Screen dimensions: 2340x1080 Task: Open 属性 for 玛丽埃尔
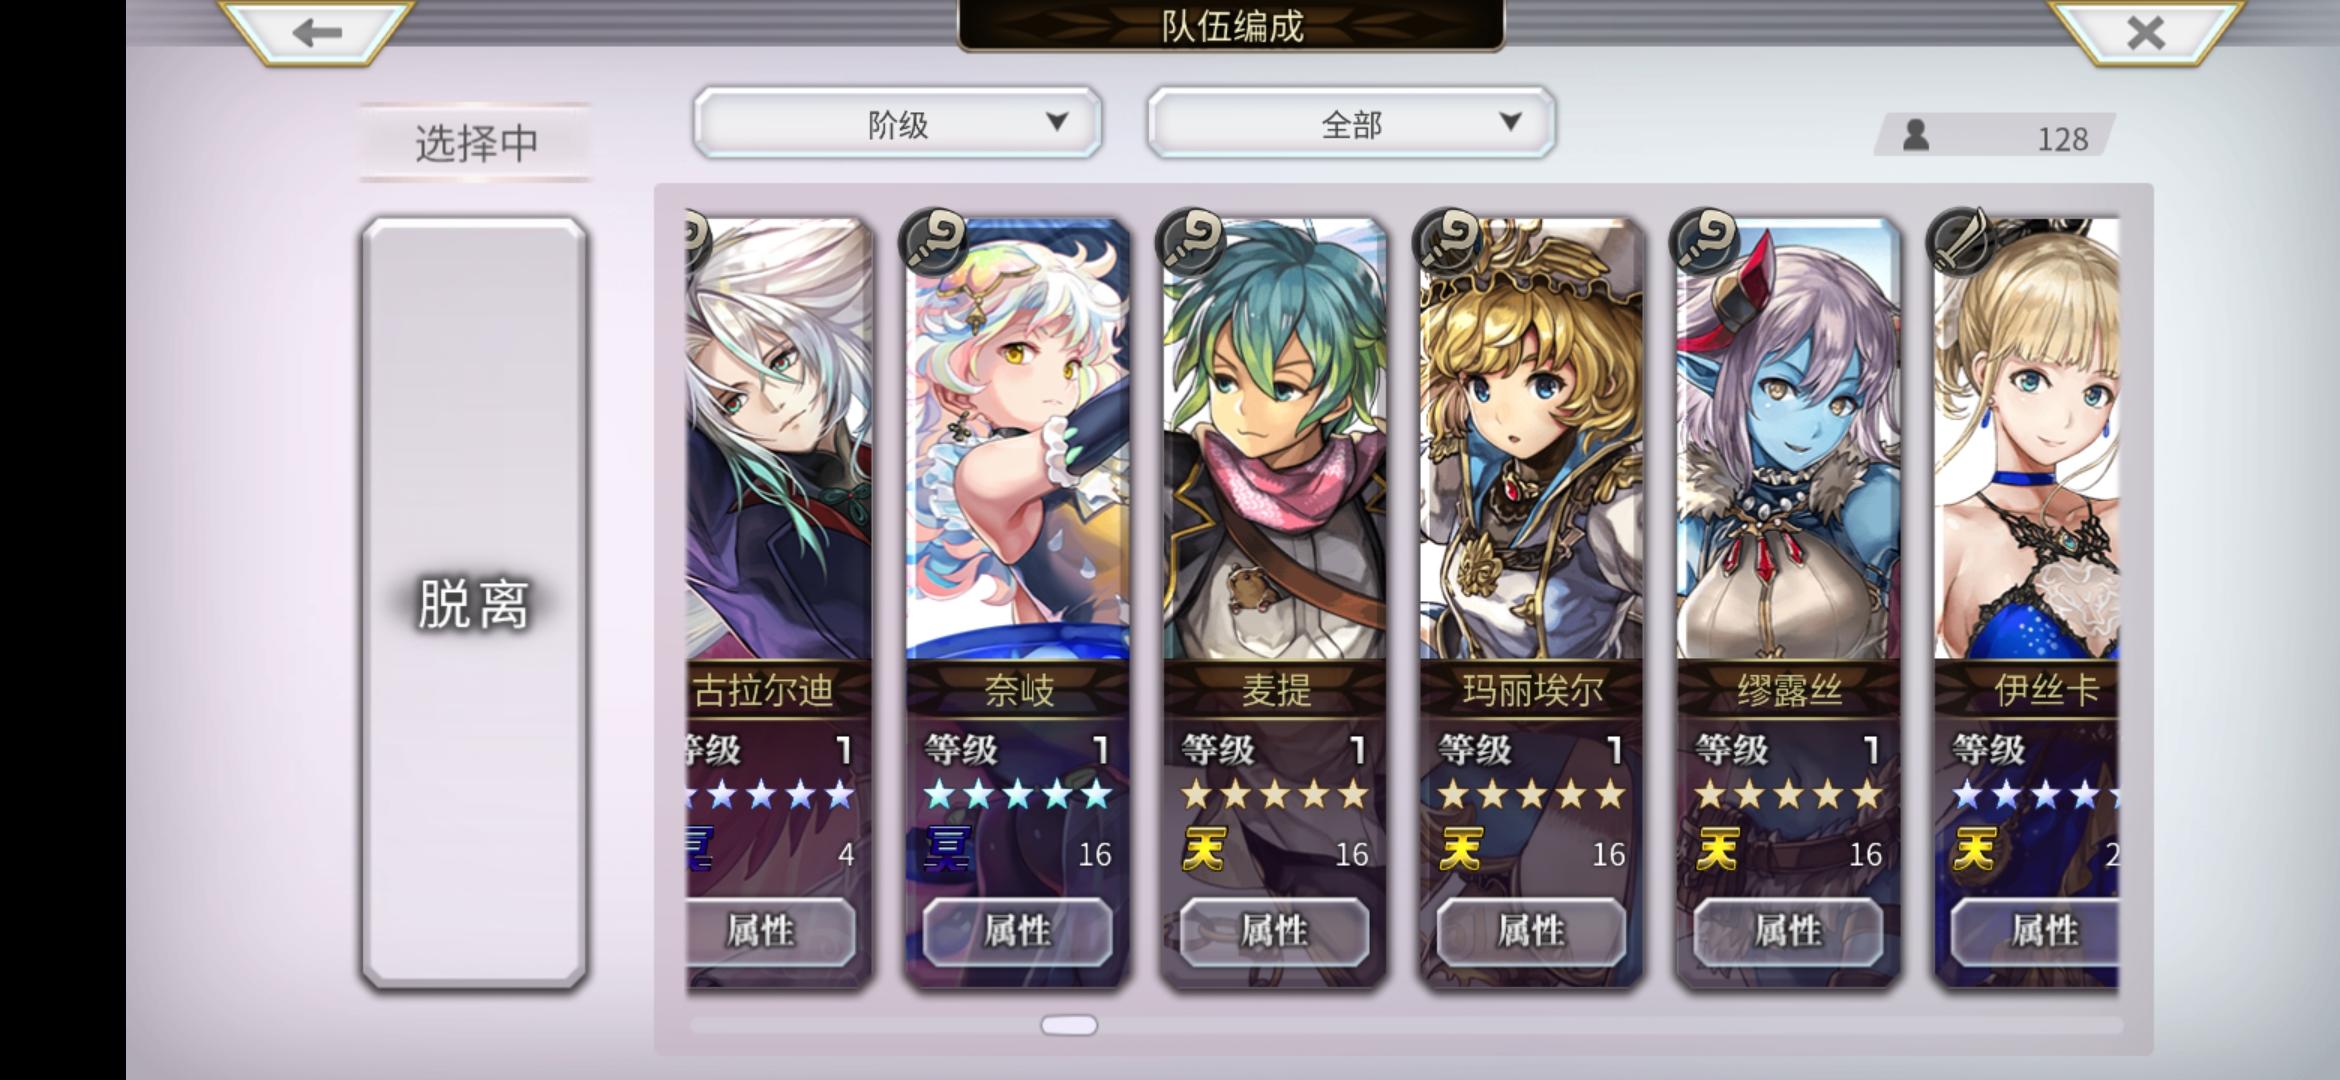coord(1531,931)
